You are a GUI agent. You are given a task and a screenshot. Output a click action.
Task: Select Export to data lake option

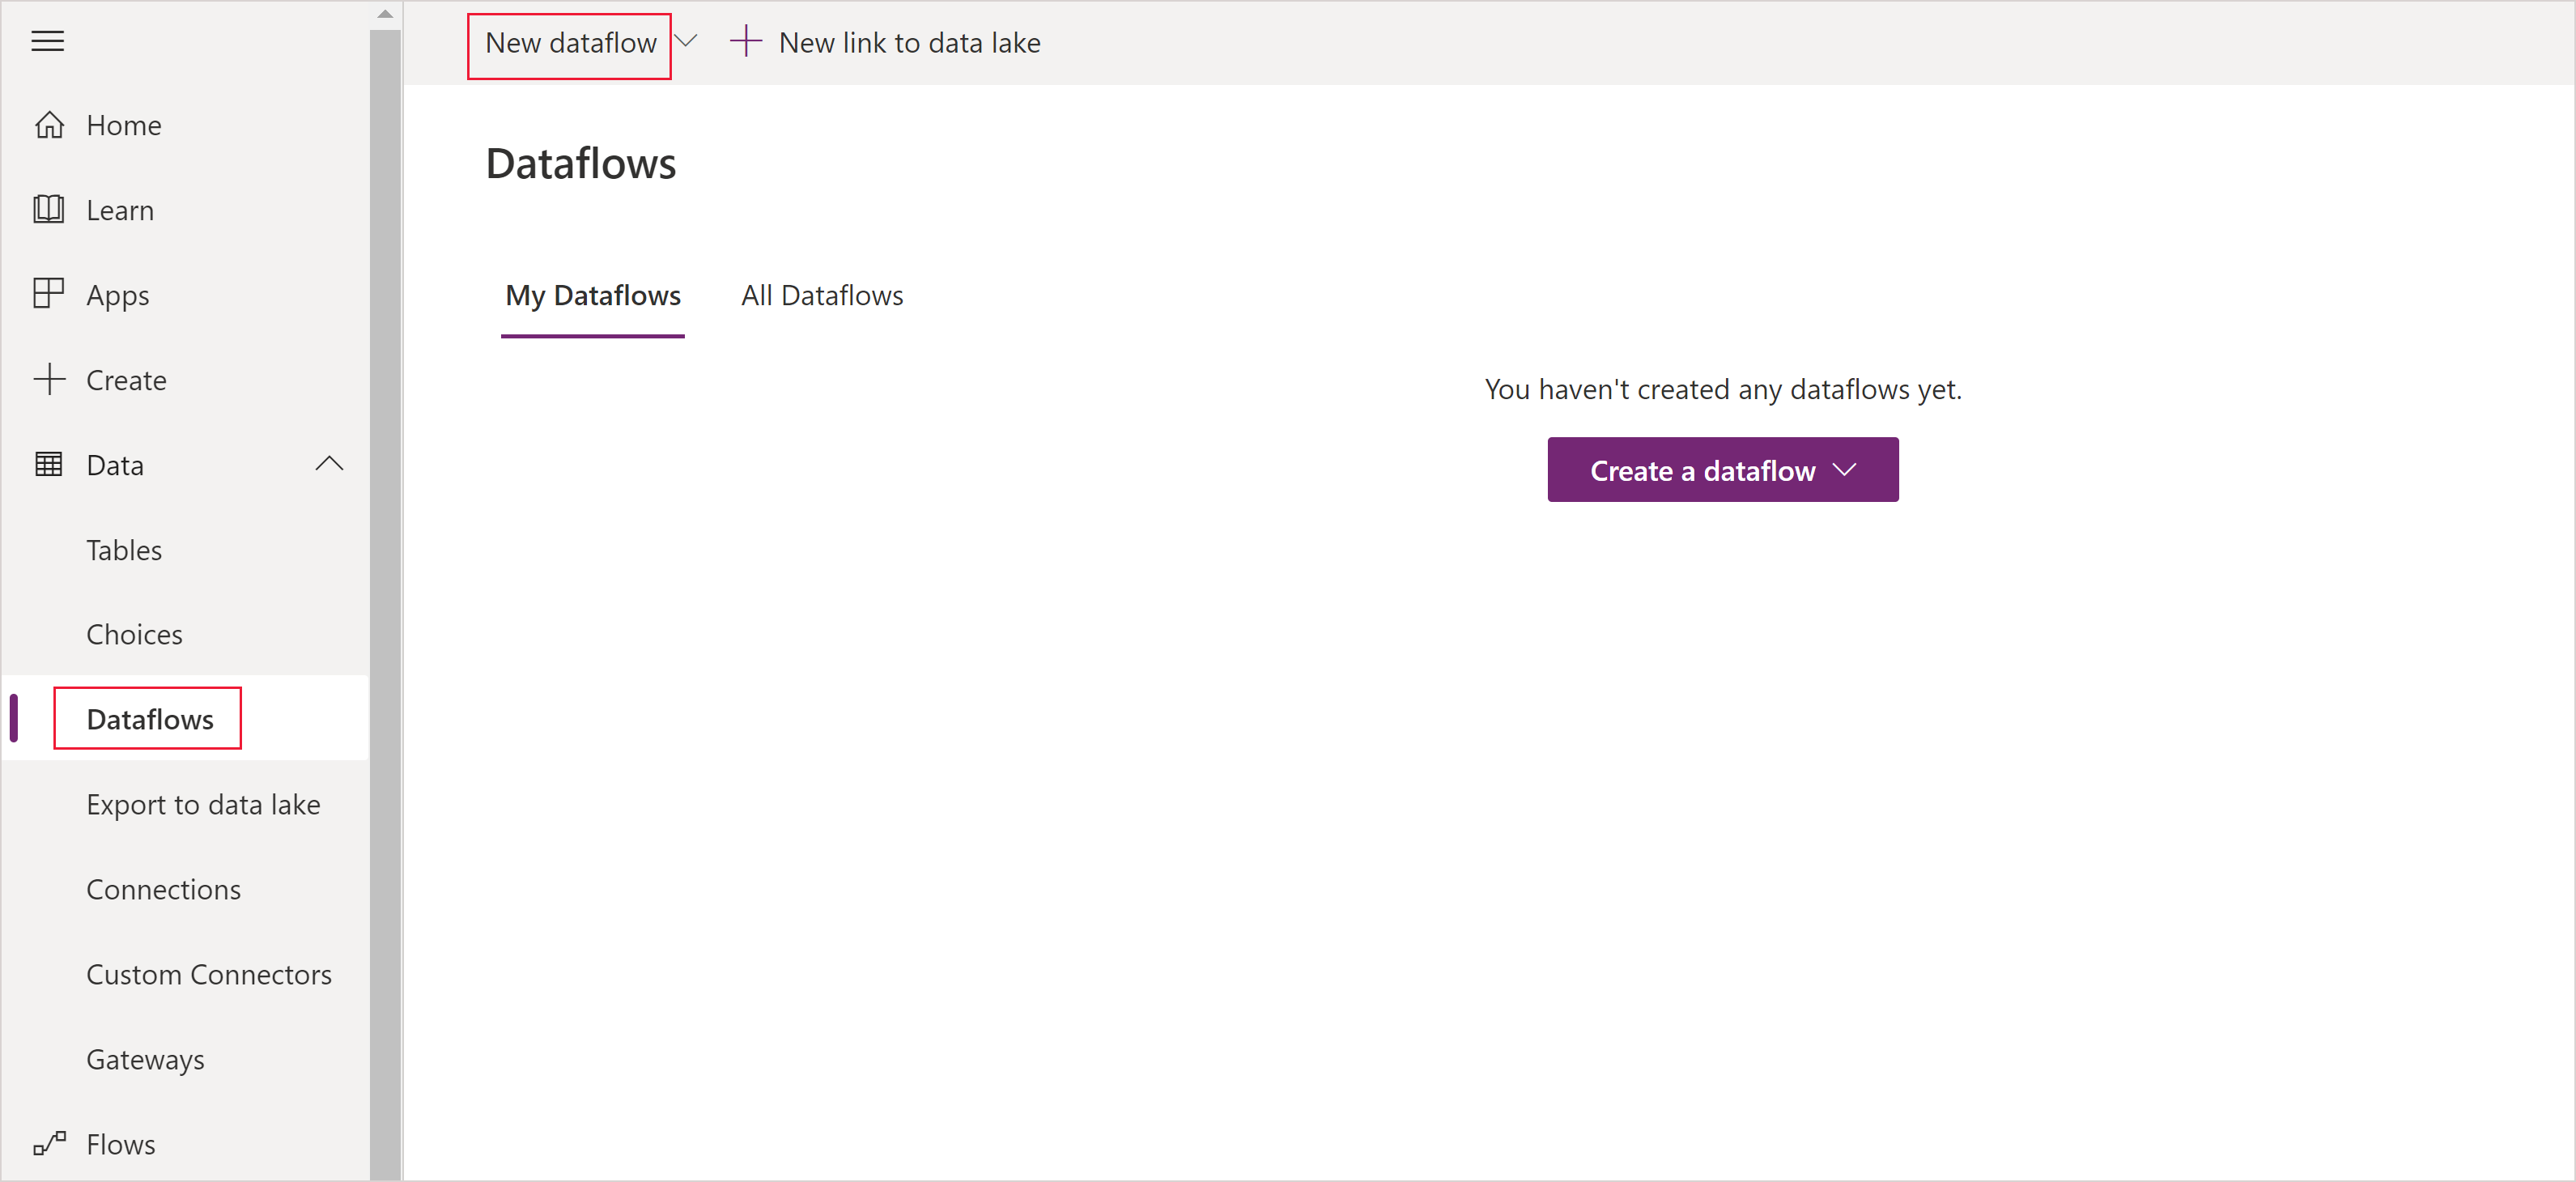[x=202, y=804]
